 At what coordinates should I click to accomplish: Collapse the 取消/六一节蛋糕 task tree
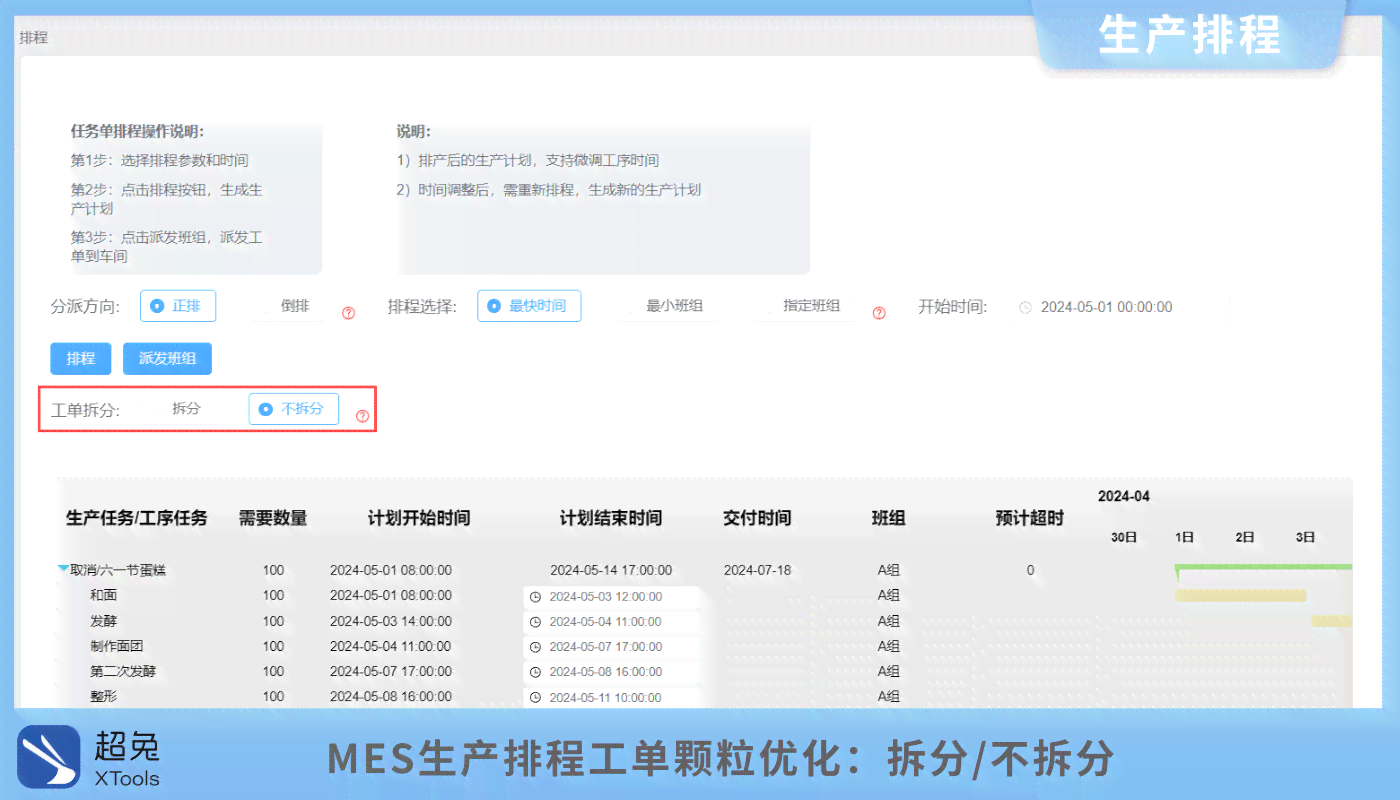(64, 569)
